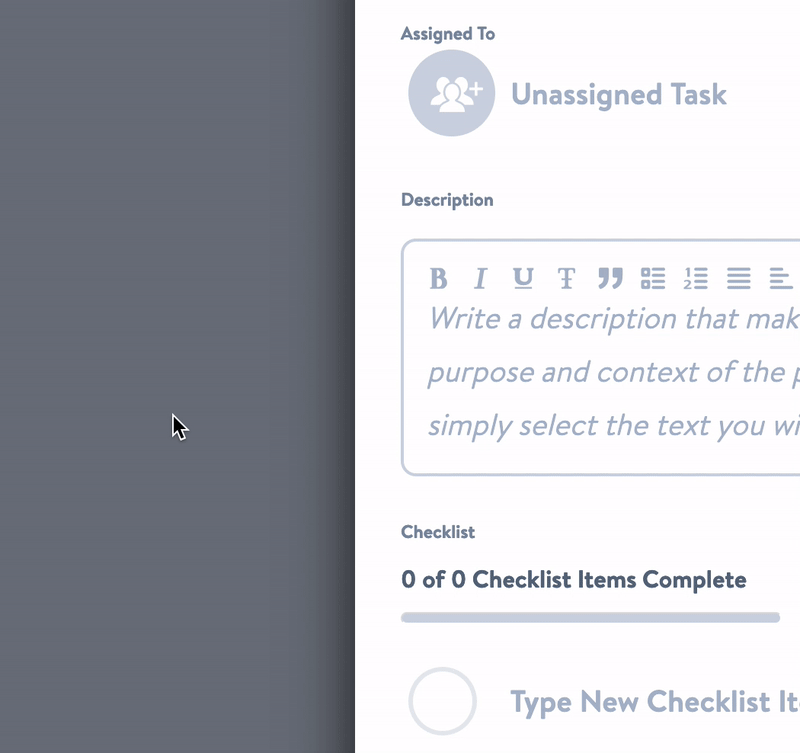Check the new checklist item circle
The image size is (800, 753).
pos(442,701)
